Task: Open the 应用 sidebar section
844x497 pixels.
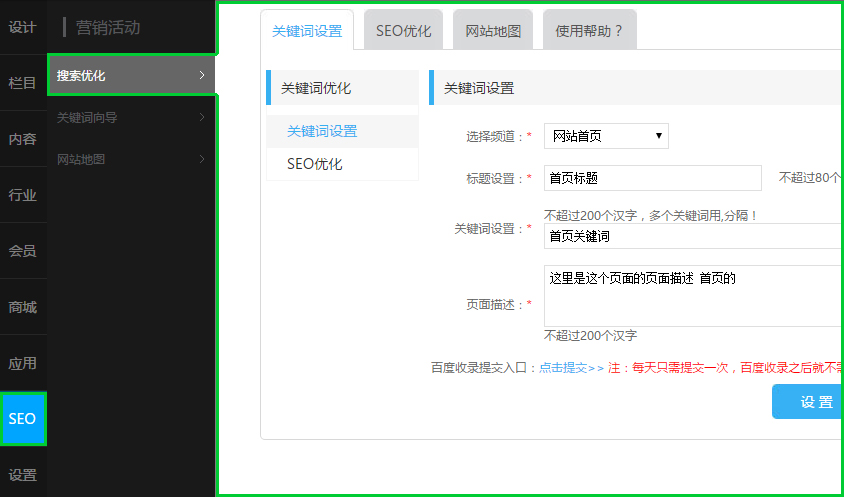Action: [x=22, y=363]
